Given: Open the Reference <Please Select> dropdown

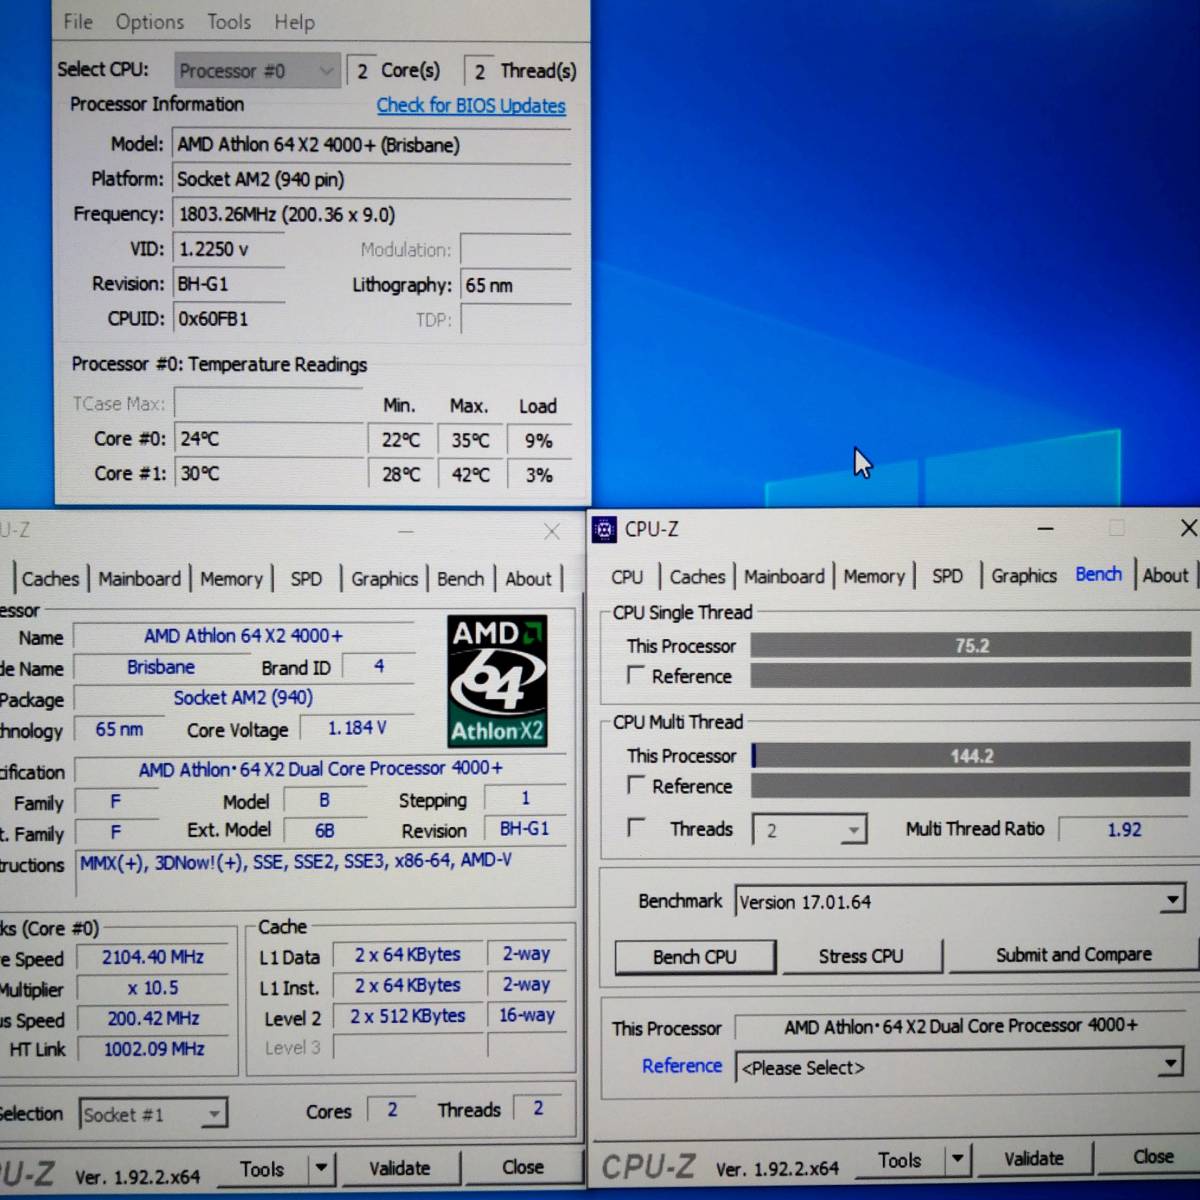Looking at the screenshot, I should pyautogui.click(x=960, y=1067).
